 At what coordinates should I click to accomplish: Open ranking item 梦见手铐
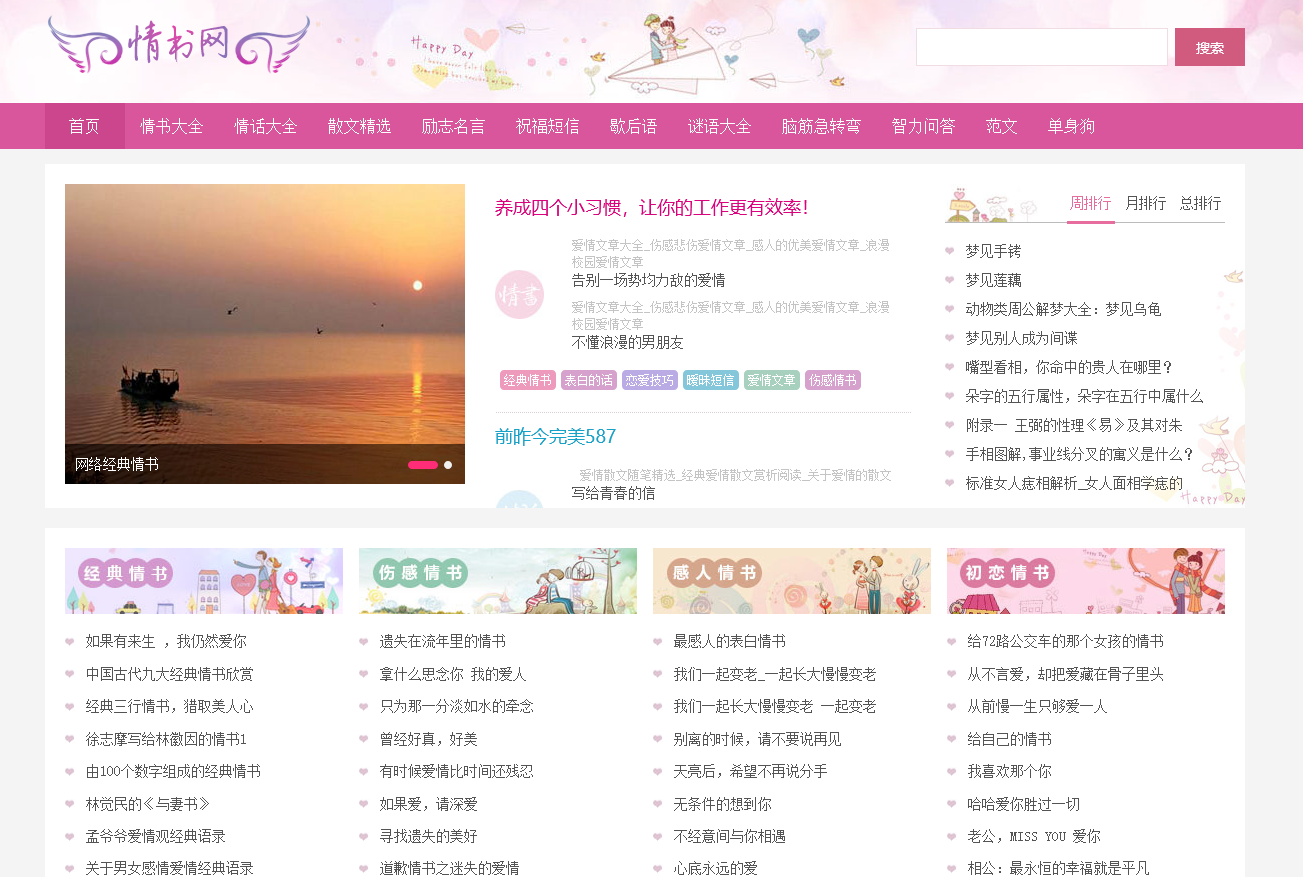coord(993,251)
